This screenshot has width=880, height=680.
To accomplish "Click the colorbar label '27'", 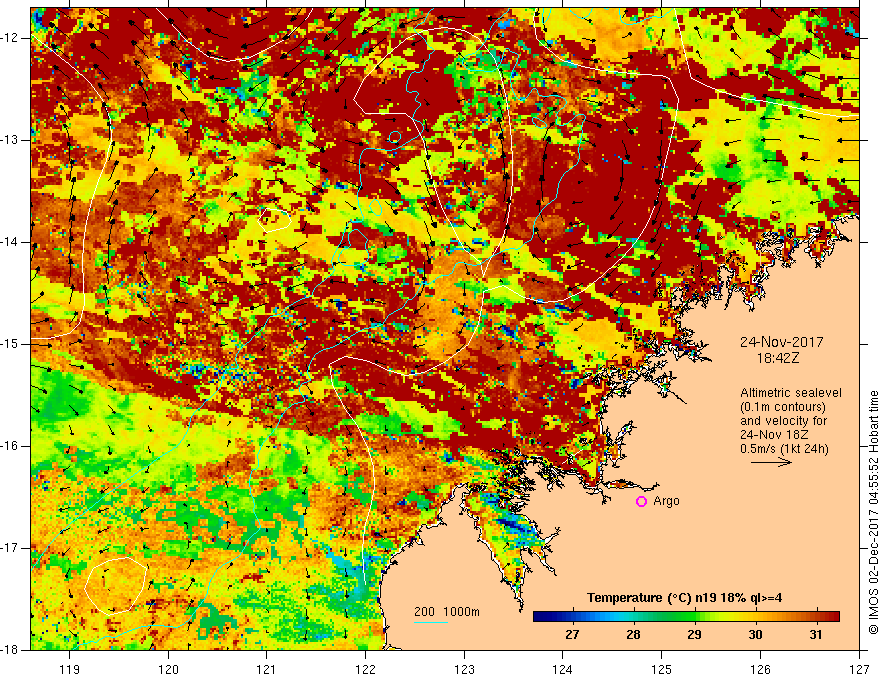I will tap(572, 635).
